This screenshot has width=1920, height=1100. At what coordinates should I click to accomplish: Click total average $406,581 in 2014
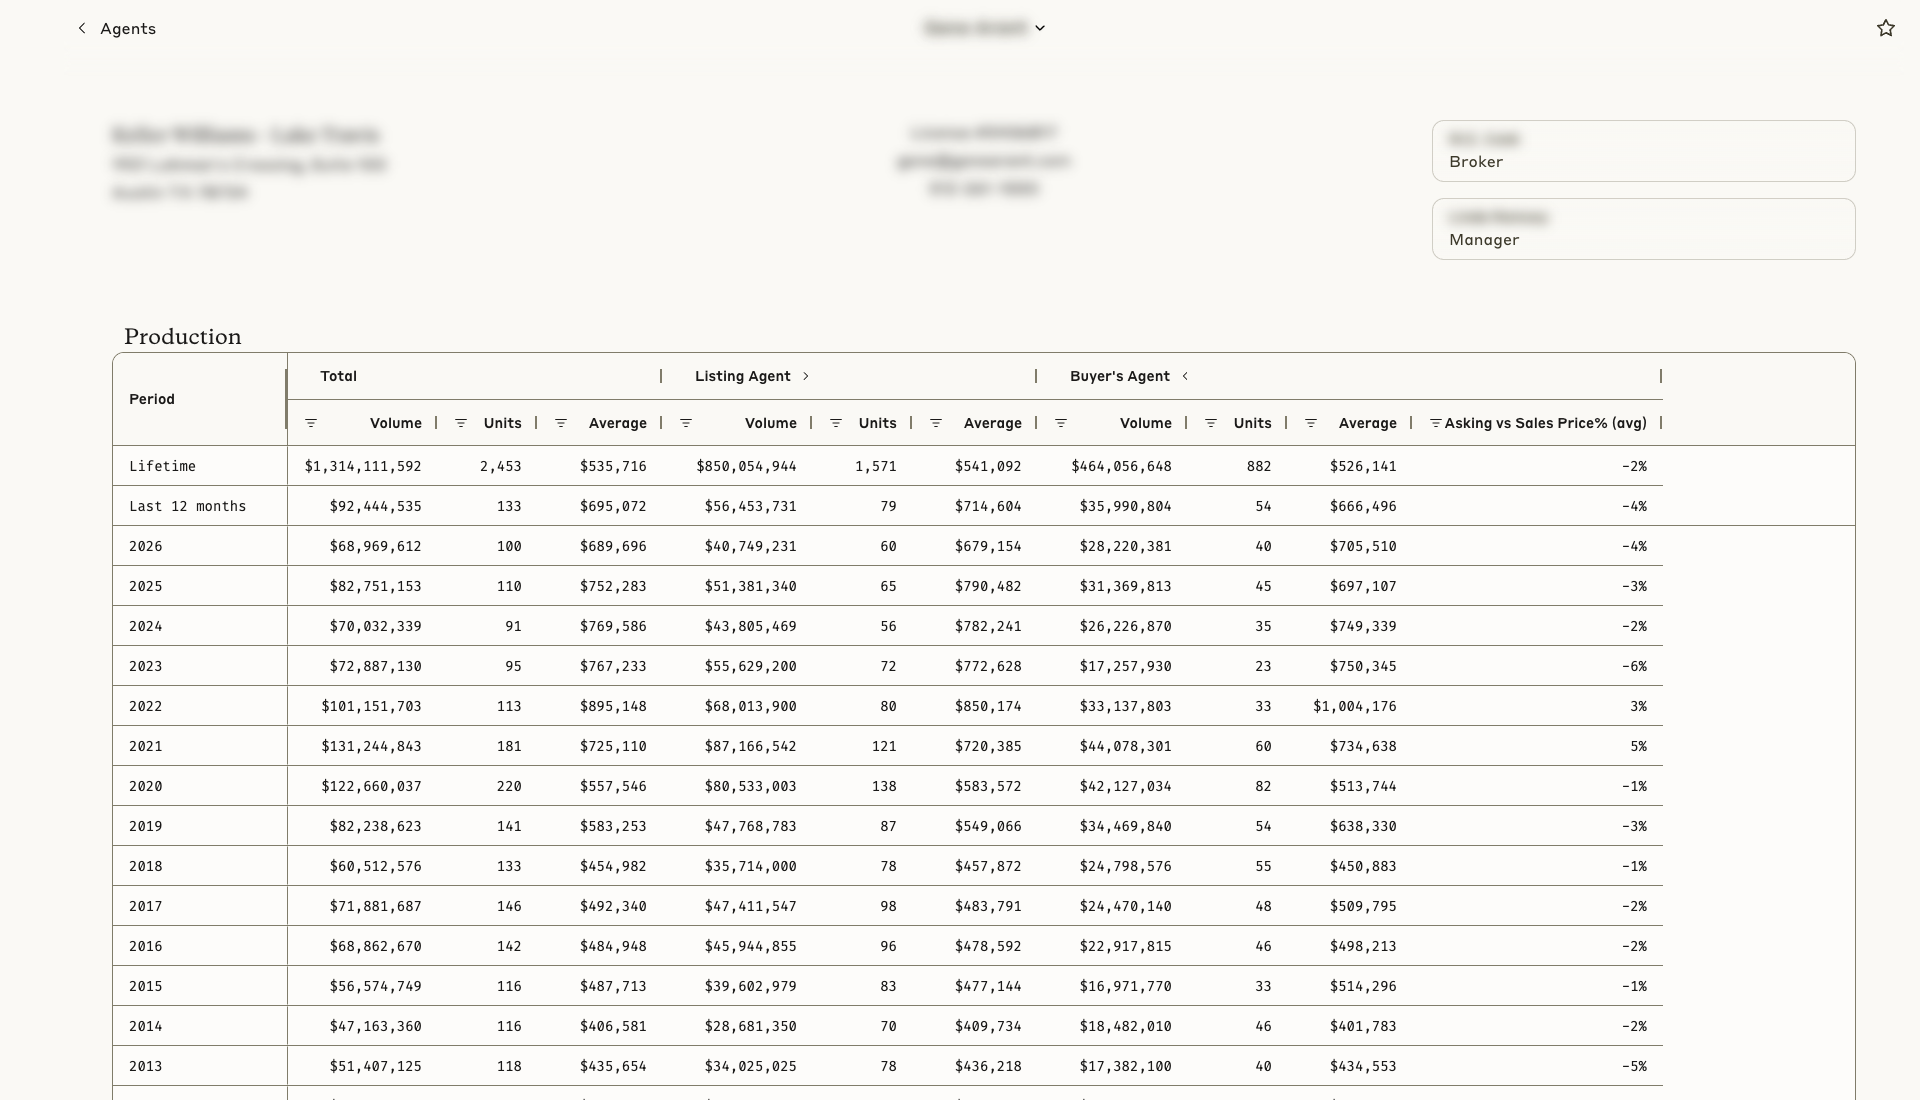pos(613,1026)
